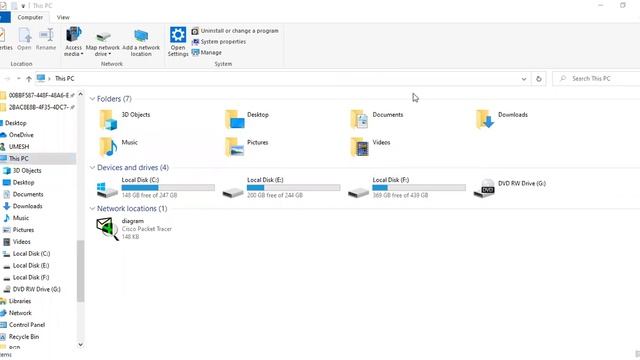The height and width of the screenshot is (360, 640).
Task: Open Map network drive dropdown
Action: pos(103,42)
